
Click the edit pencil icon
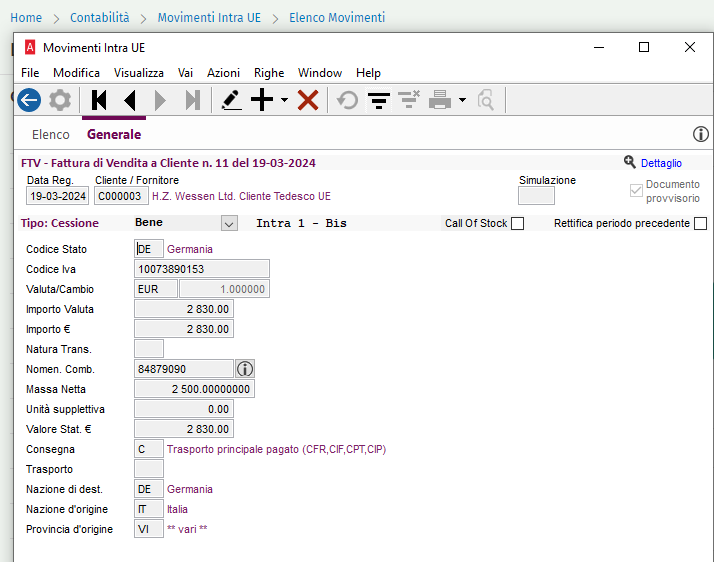click(231, 100)
